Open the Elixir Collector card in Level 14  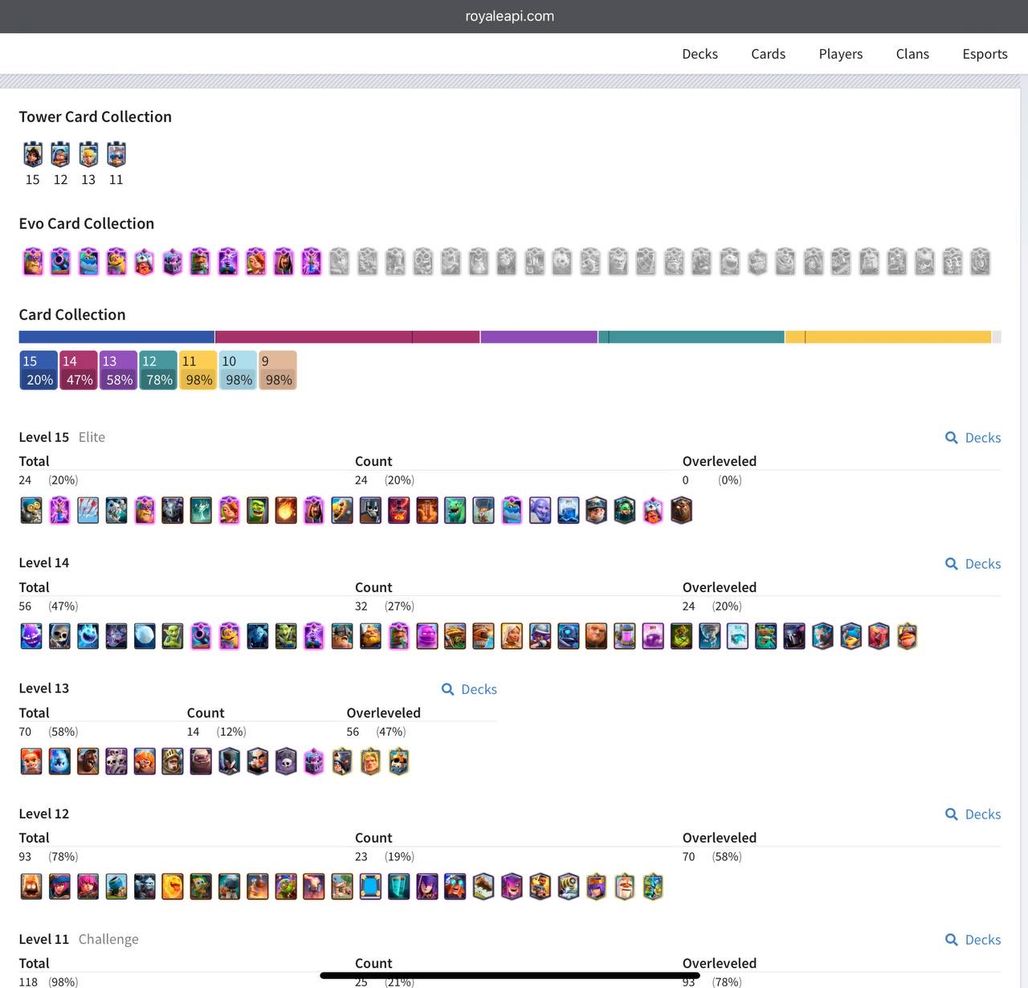pos(625,636)
